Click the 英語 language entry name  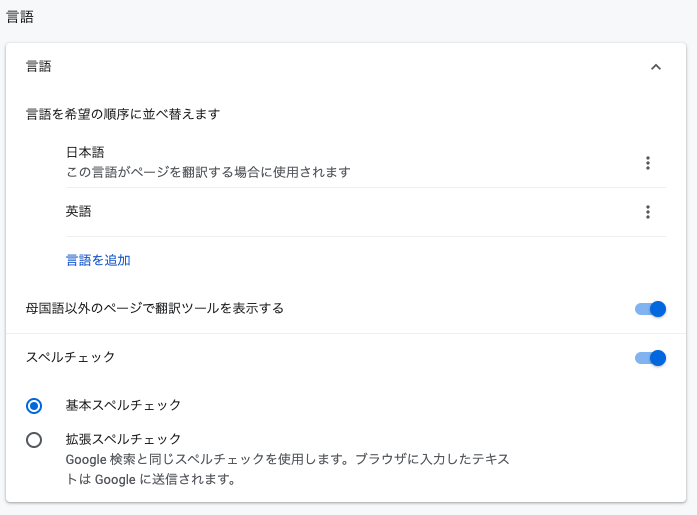[x=78, y=211]
